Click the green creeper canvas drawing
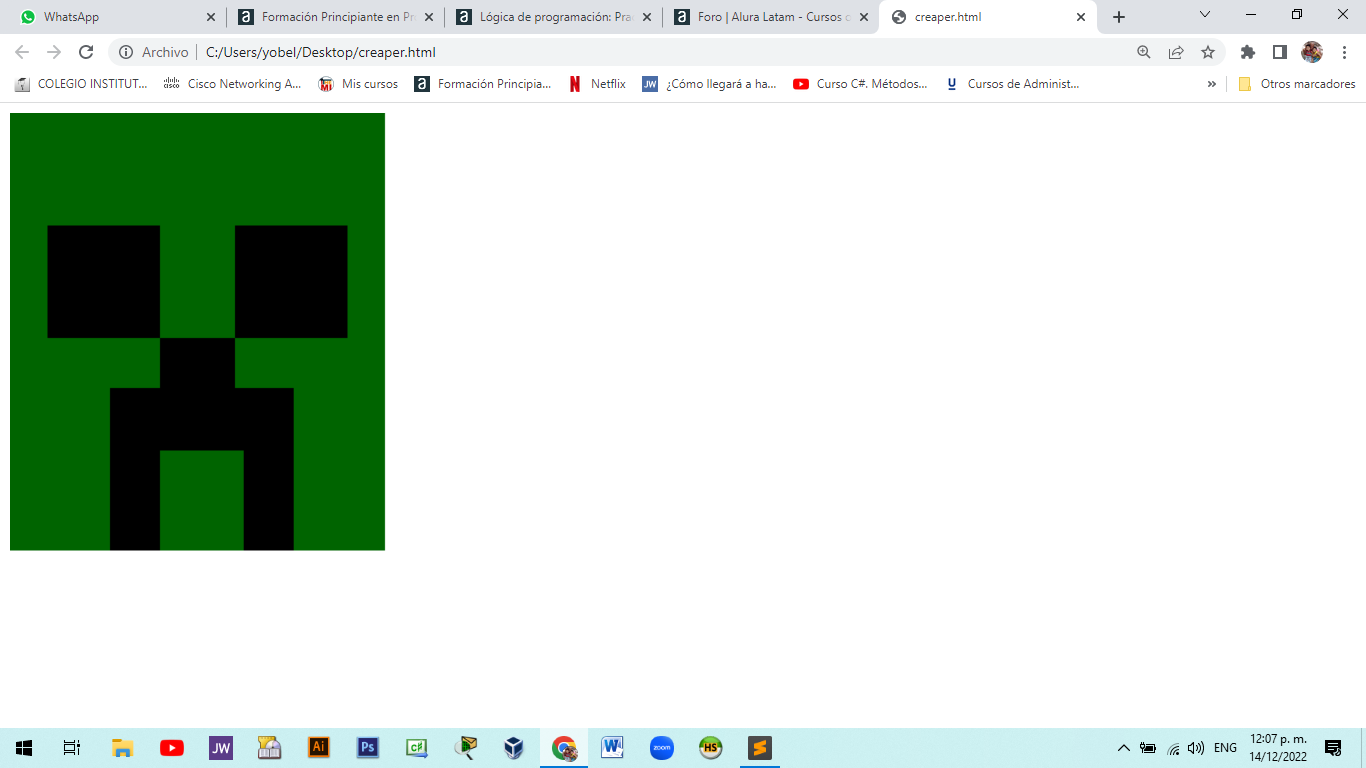This screenshot has width=1366, height=768. [197, 331]
